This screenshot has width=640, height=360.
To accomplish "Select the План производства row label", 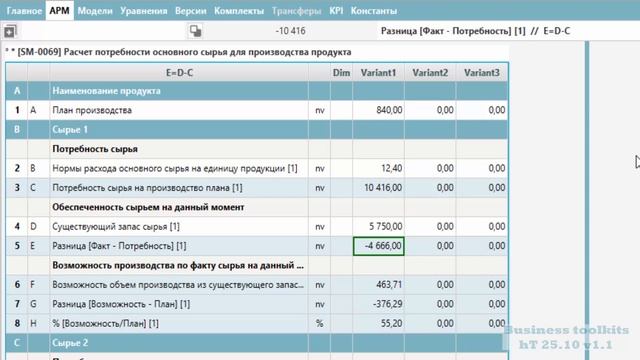I will coord(92,110).
